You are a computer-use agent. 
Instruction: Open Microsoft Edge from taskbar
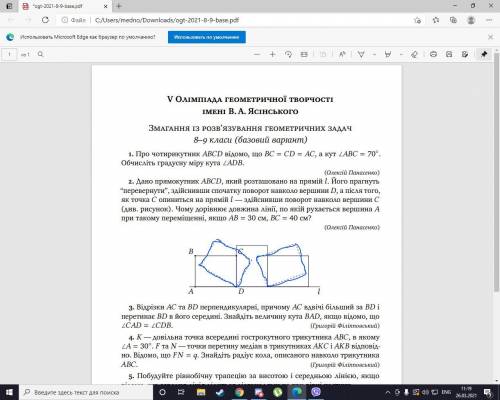point(297,392)
